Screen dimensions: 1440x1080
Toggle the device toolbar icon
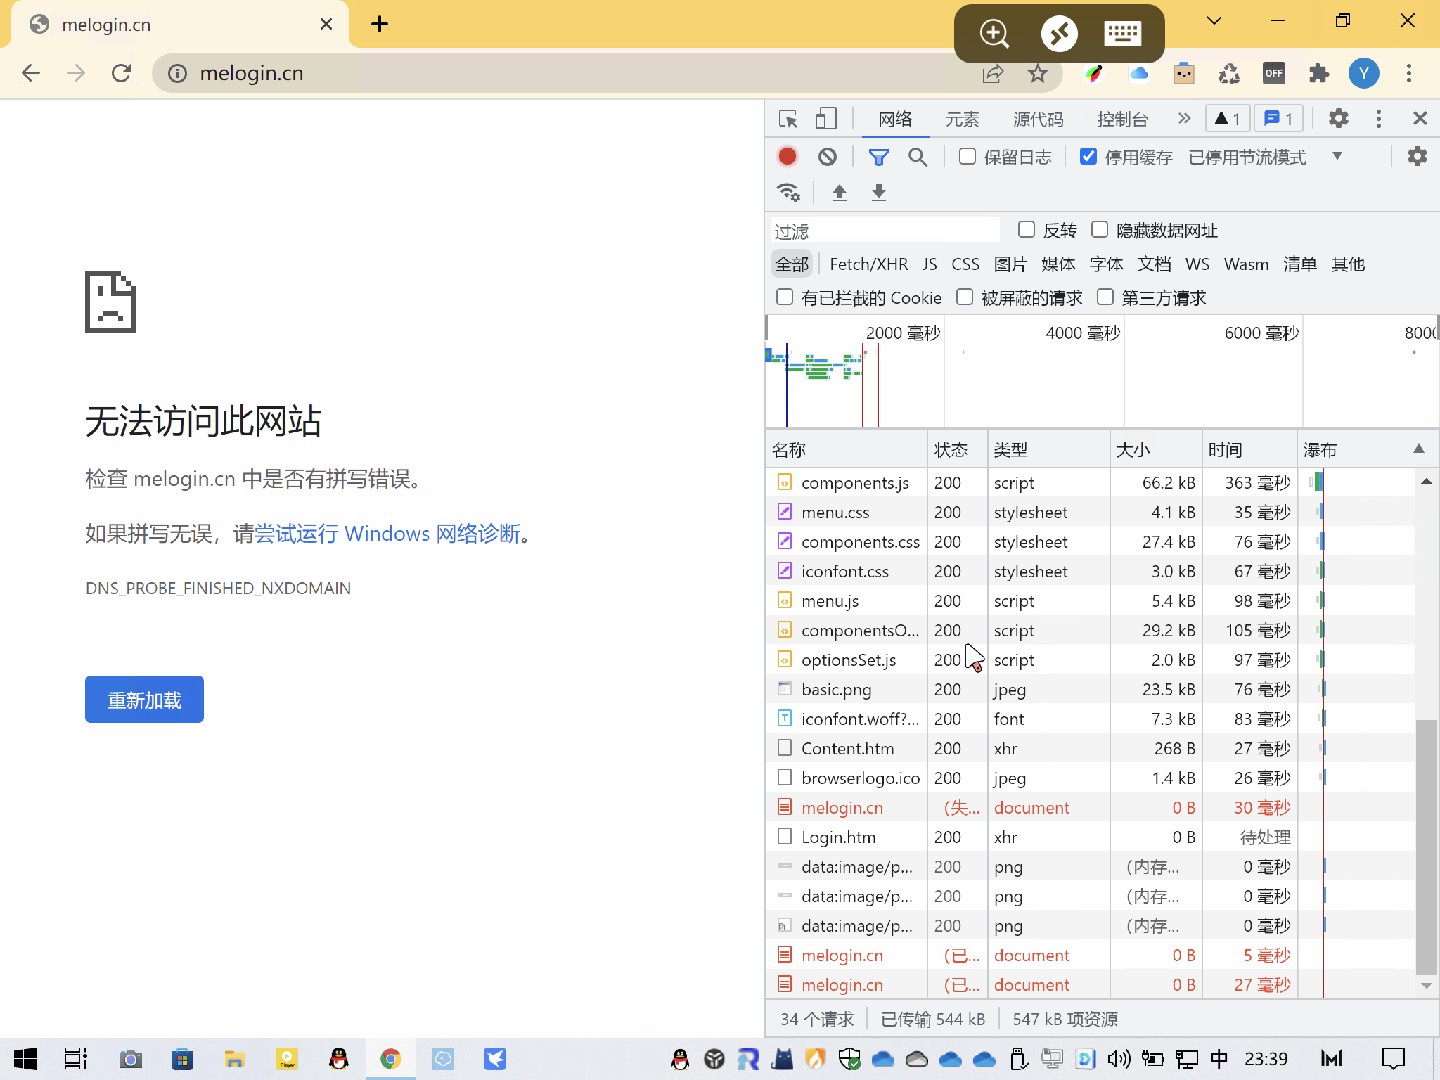[826, 119]
